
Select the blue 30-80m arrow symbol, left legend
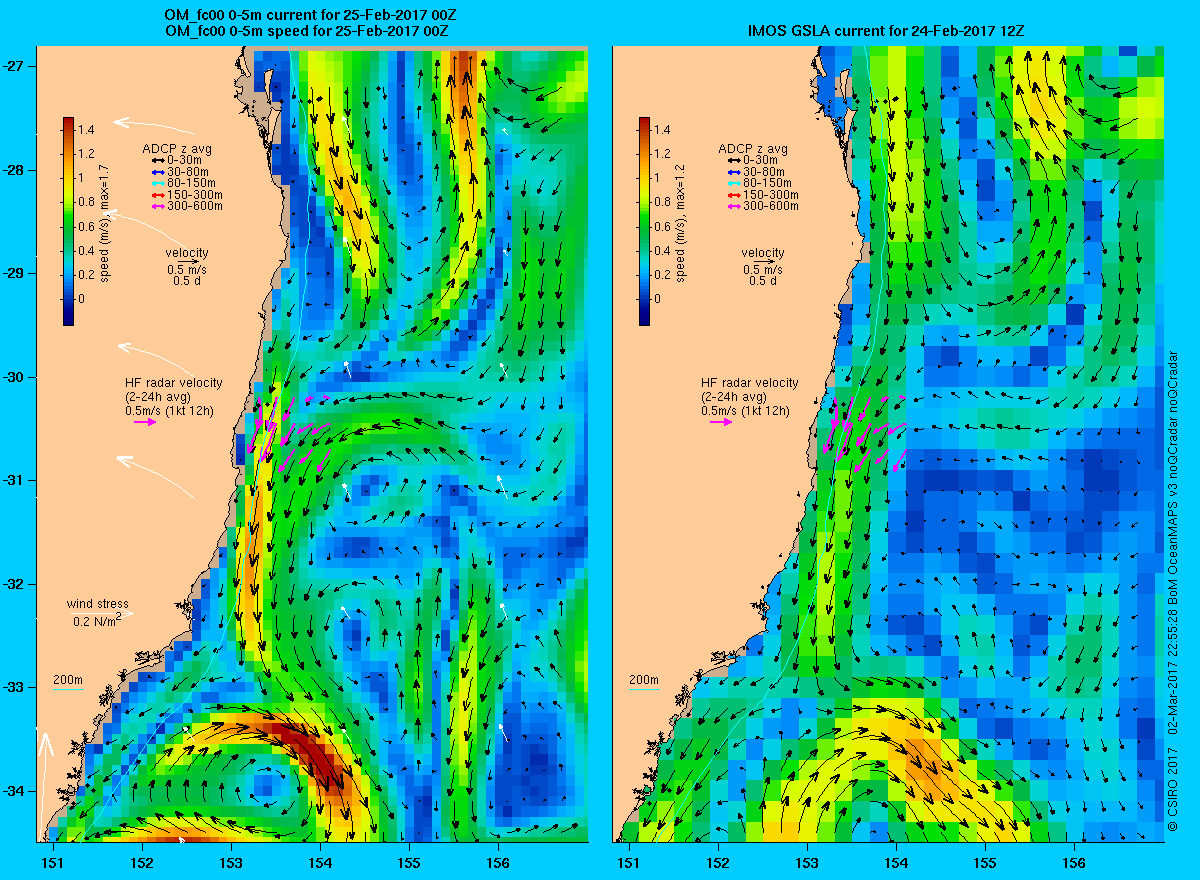[156, 171]
